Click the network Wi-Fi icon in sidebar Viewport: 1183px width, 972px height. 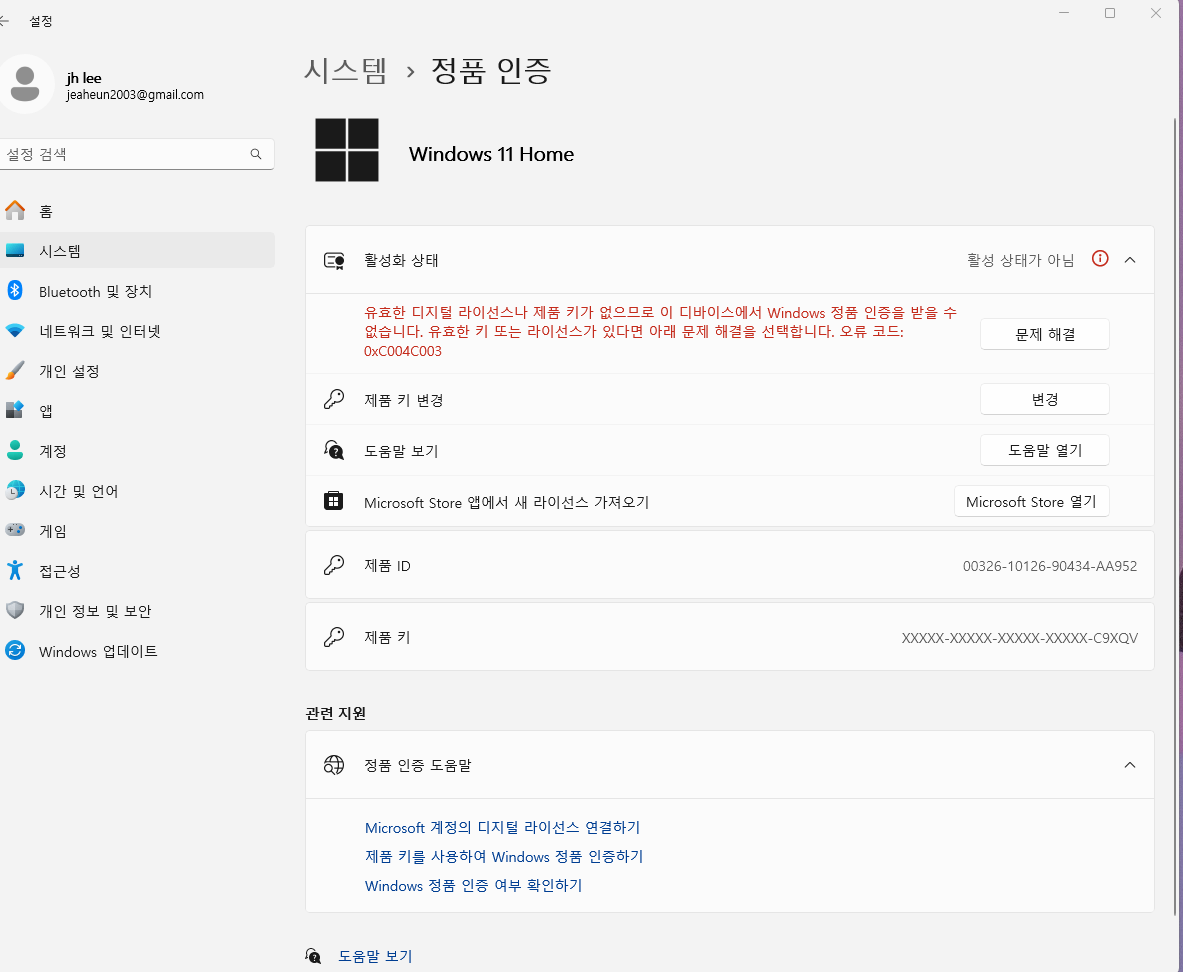(x=15, y=331)
